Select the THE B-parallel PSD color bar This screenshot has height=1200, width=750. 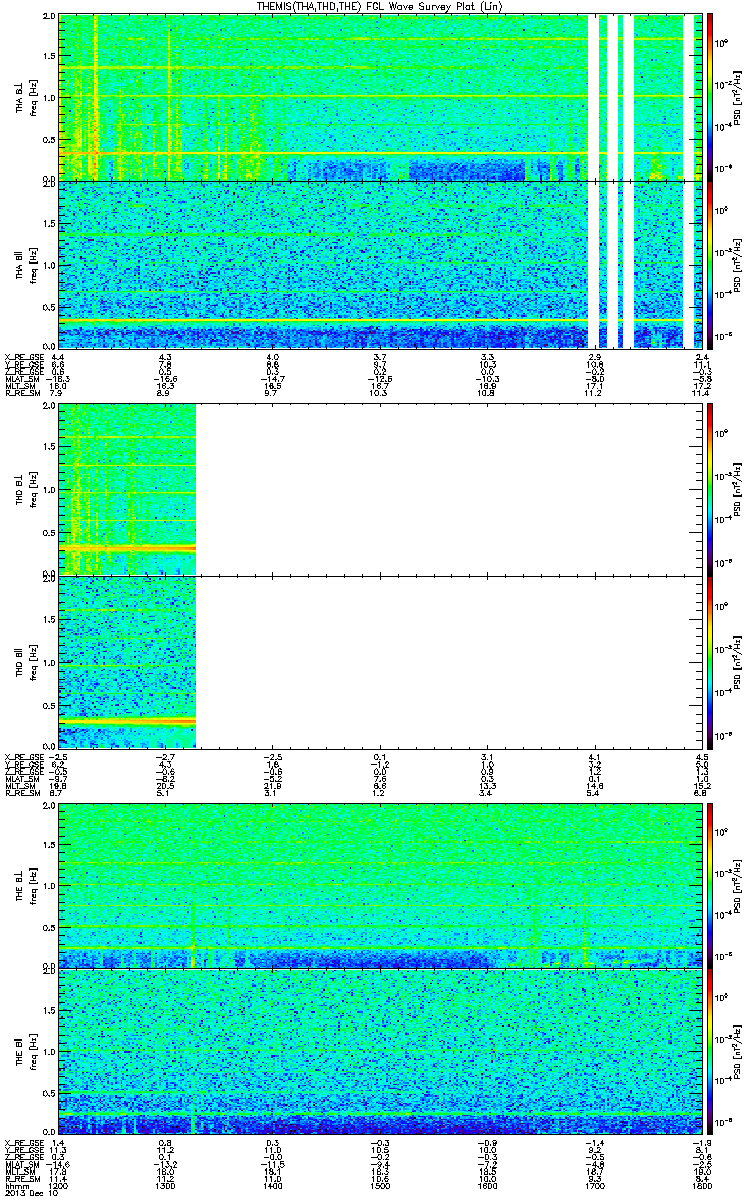tap(710, 1051)
